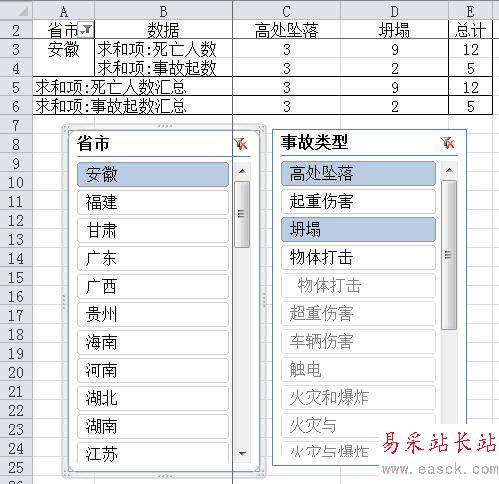This screenshot has height=484, width=499.
Task: Click value 12 in cell E3
Action: click(470, 49)
